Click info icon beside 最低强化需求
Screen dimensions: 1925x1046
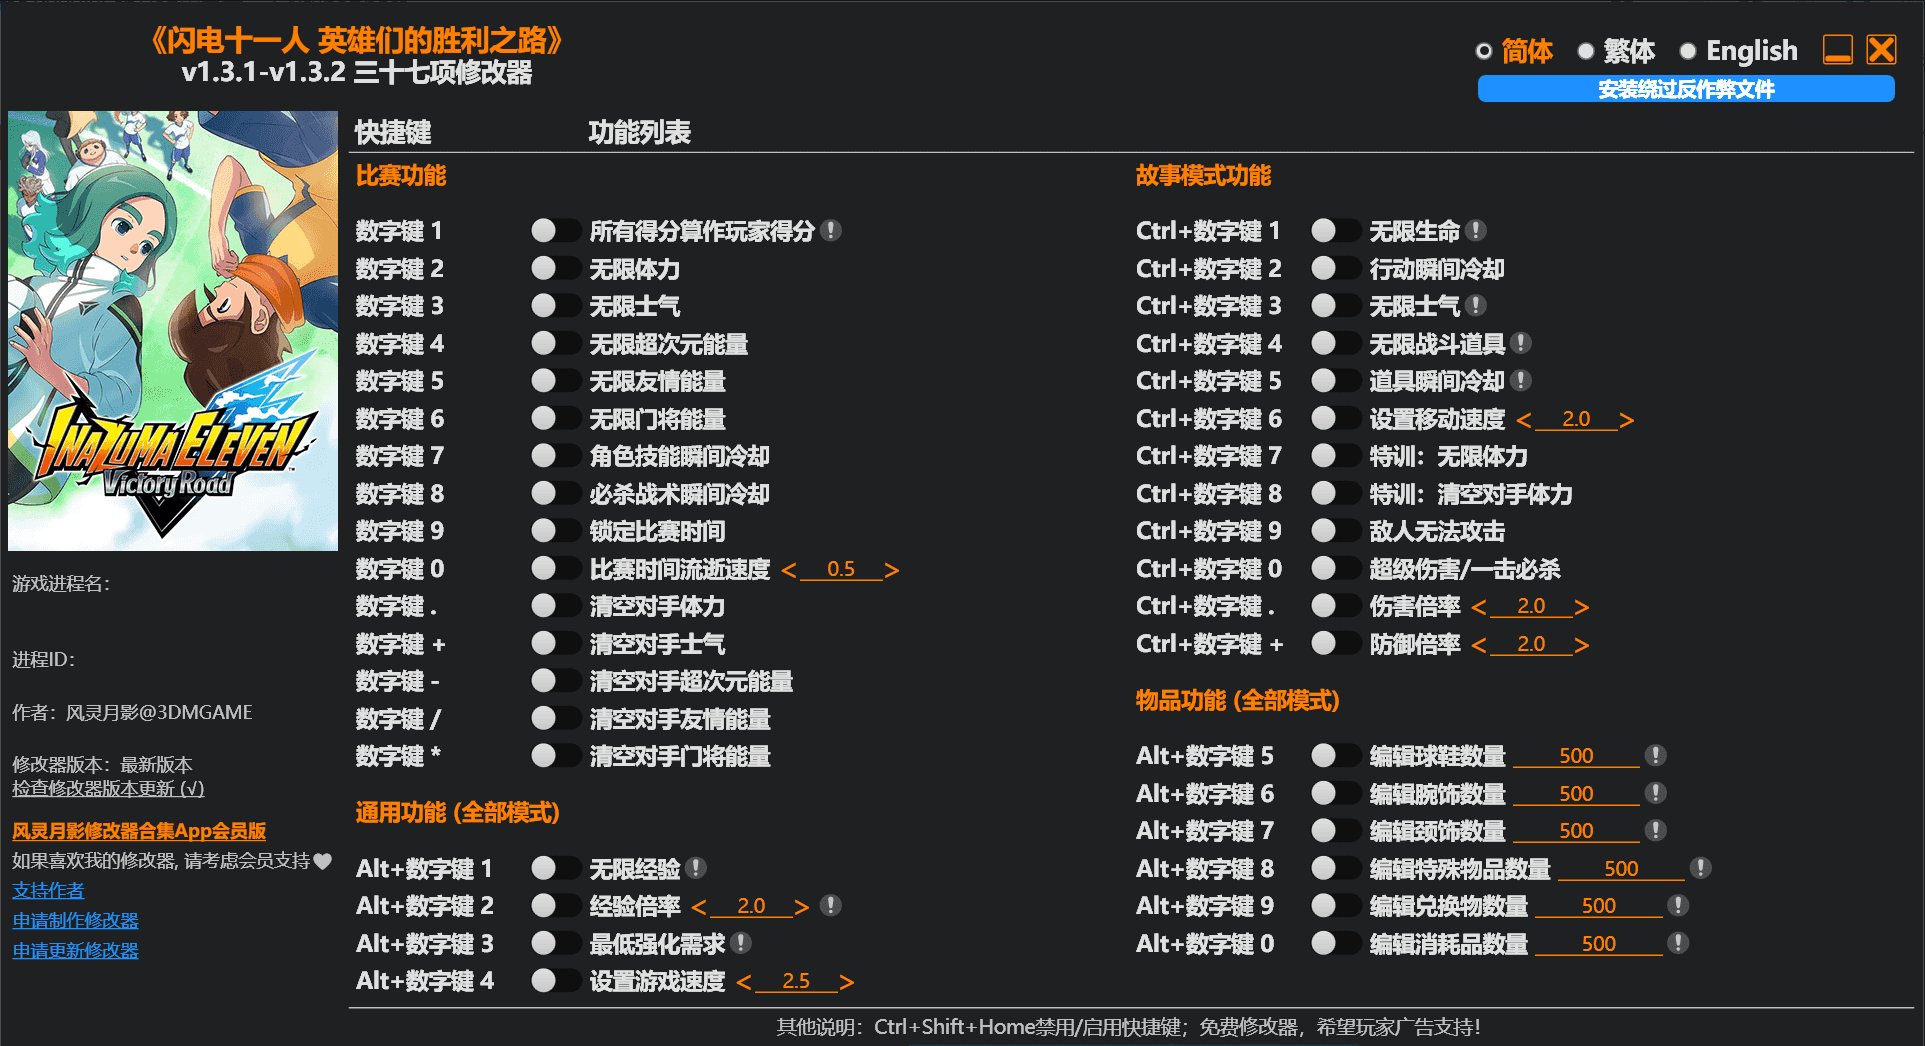pos(741,943)
